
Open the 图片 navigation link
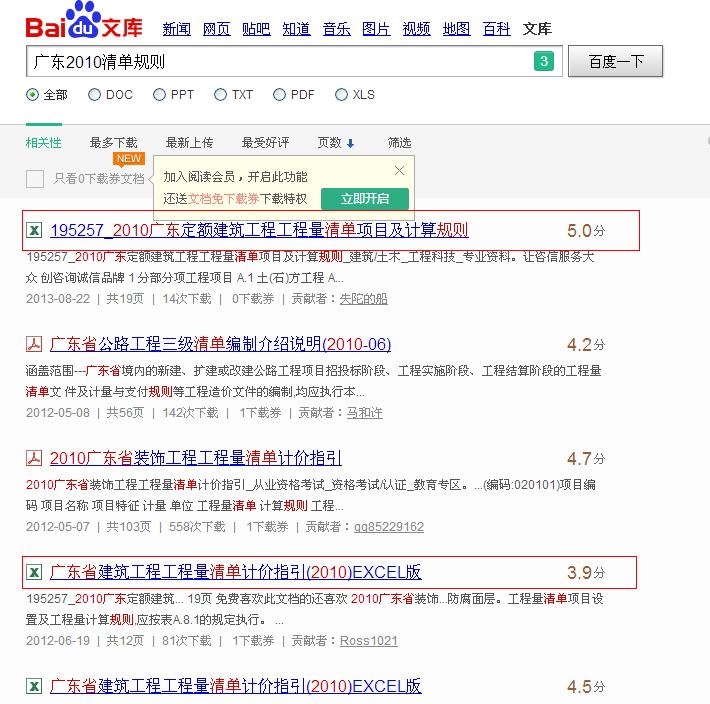click(376, 29)
